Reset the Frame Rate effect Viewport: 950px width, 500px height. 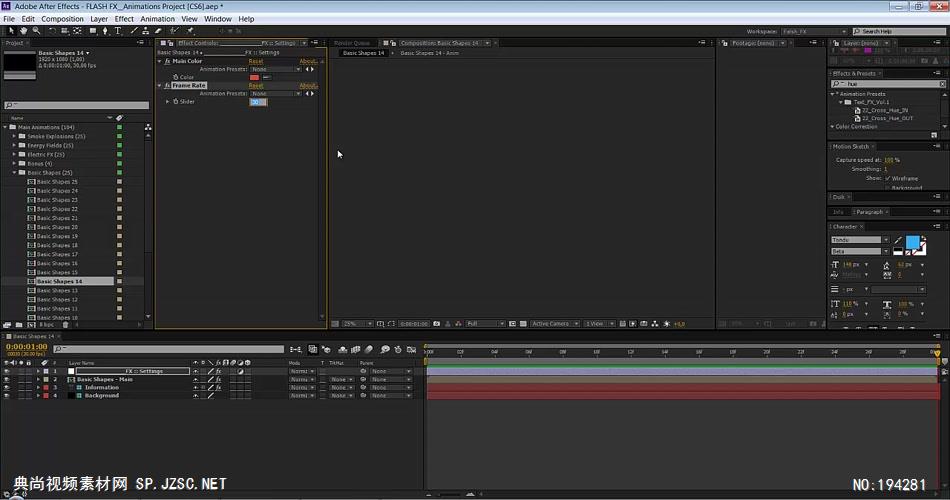pyautogui.click(x=256, y=85)
